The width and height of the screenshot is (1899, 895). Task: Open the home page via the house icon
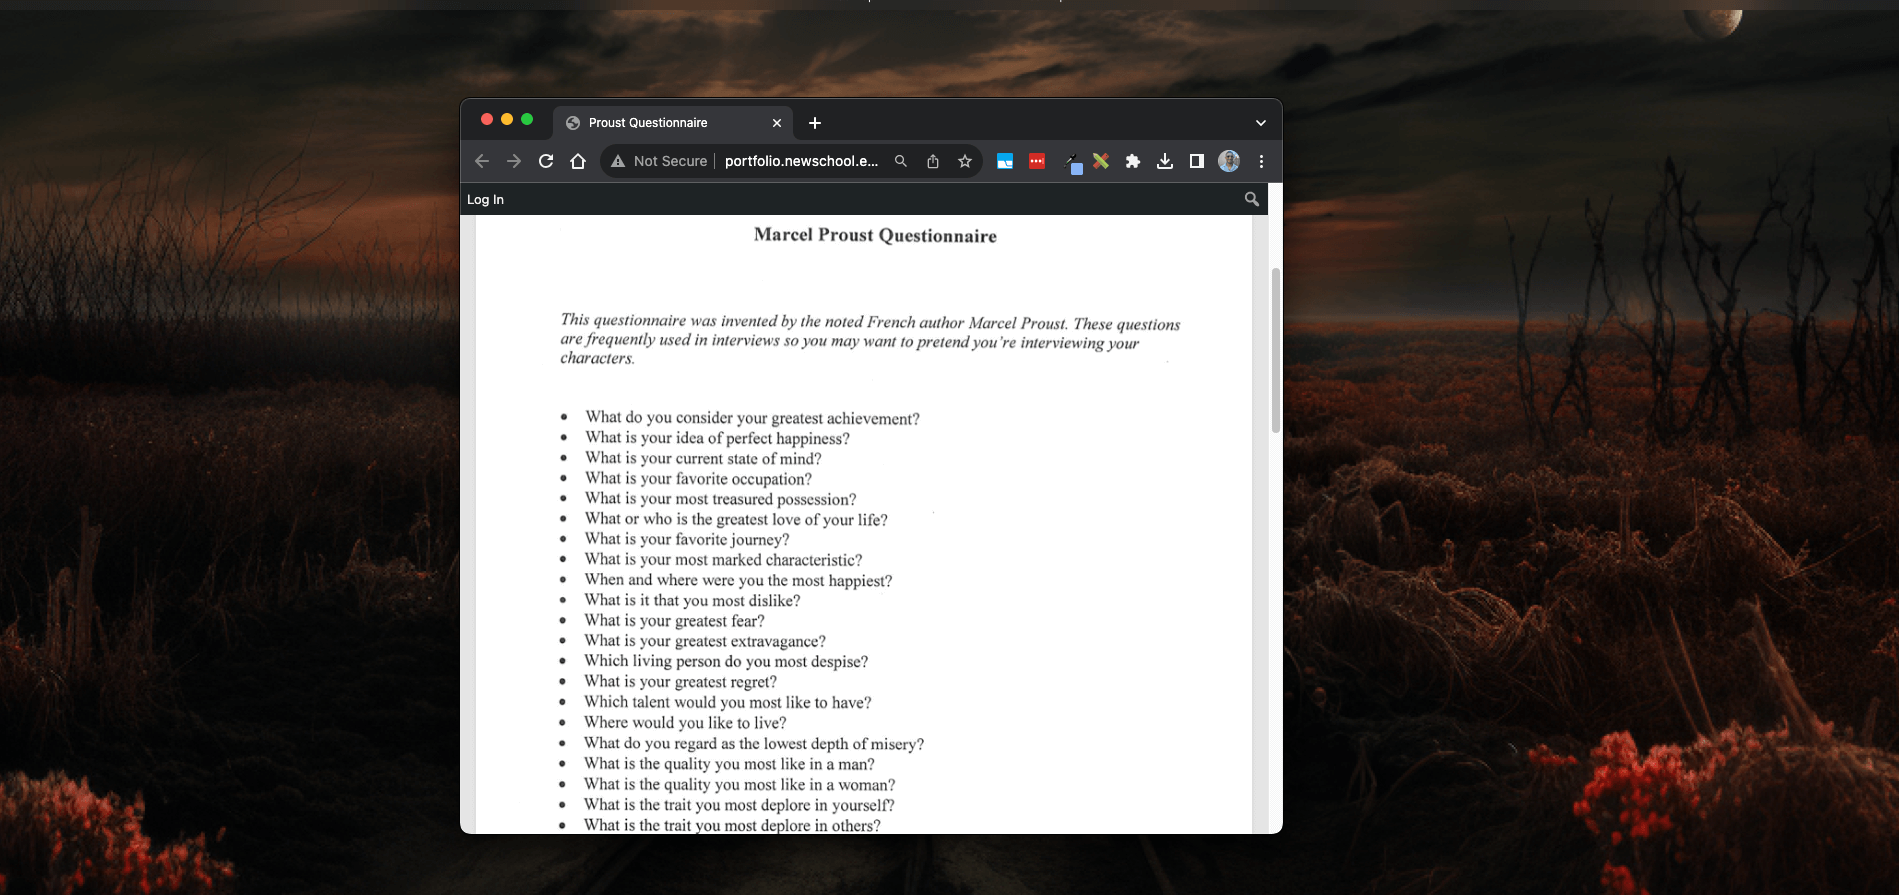click(x=578, y=161)
